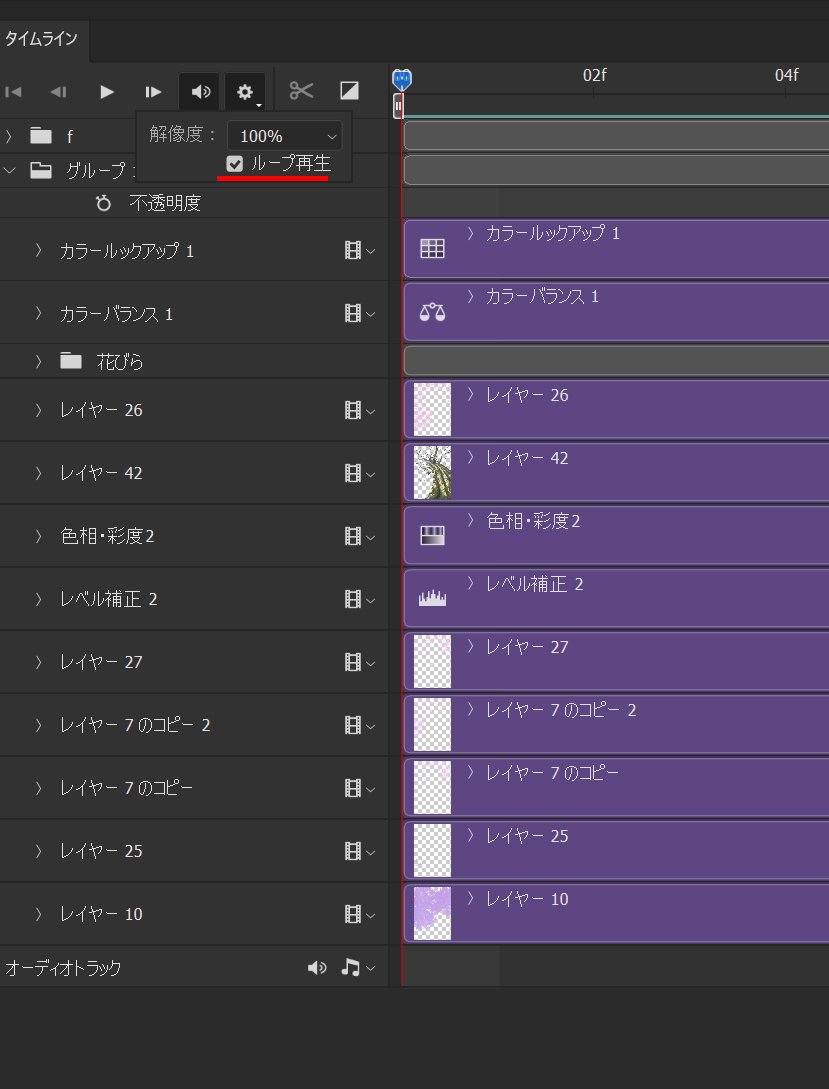Select the レイヤー 25 track name
The height and width of the screenshot is (1089, 829).
(x=101, y=851)
